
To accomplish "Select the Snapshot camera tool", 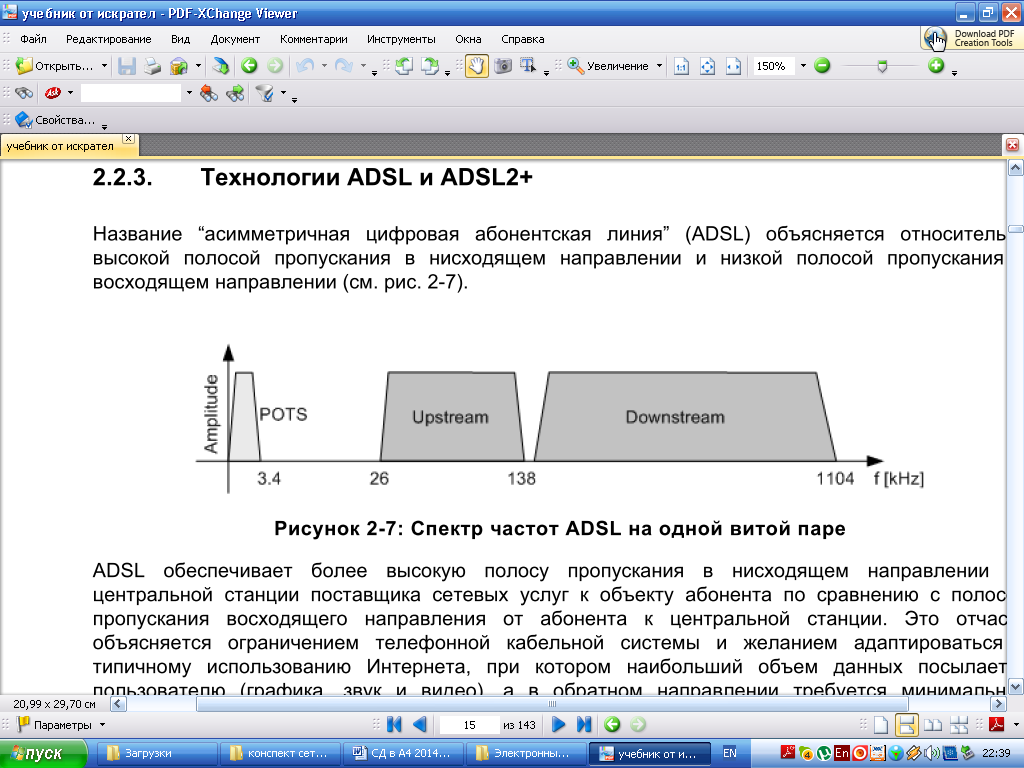I will pyautogui.click(x=503, y=66).
